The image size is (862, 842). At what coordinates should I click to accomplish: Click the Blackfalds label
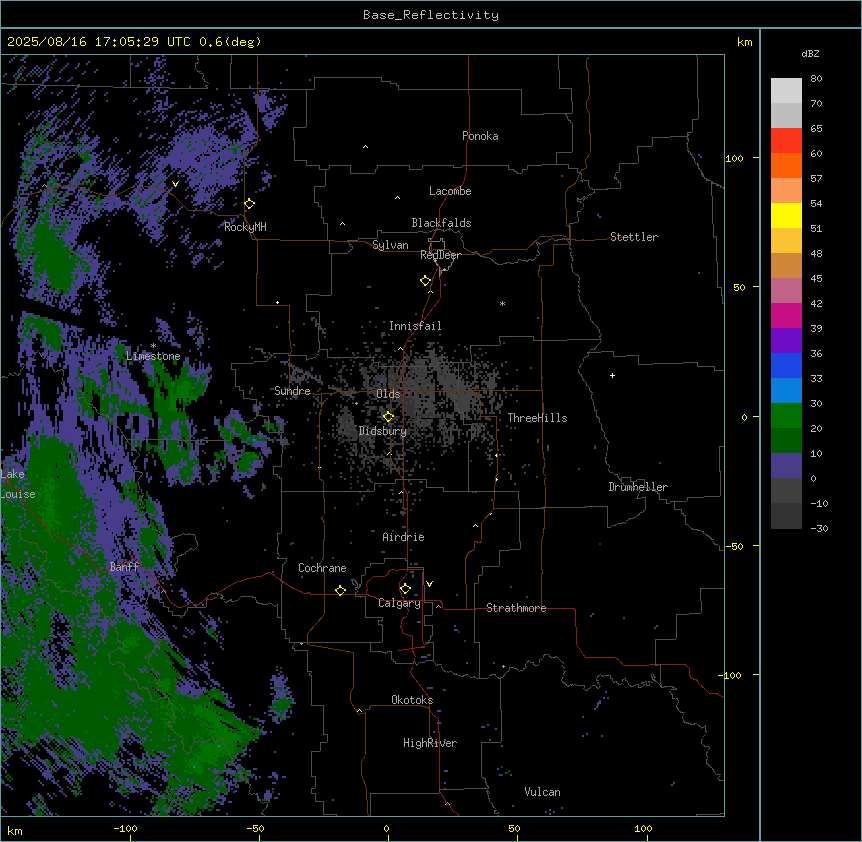click(441, 223)
